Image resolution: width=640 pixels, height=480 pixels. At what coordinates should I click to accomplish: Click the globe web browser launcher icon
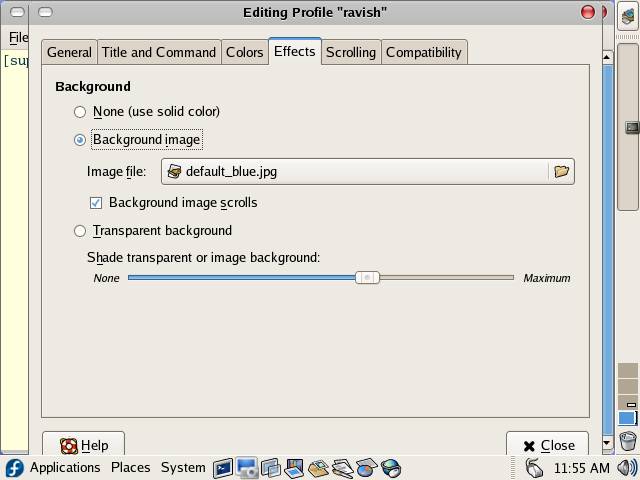(391, 468)
